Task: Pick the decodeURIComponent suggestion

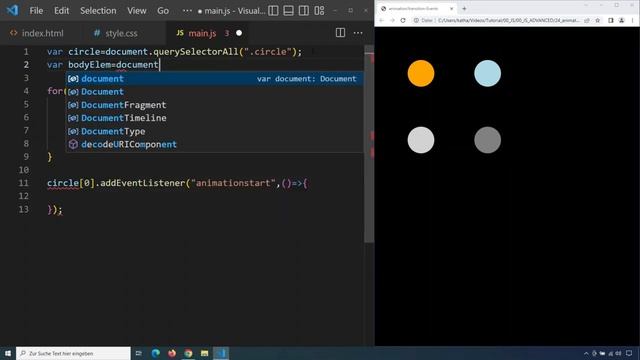Action: tap(215, 144)
